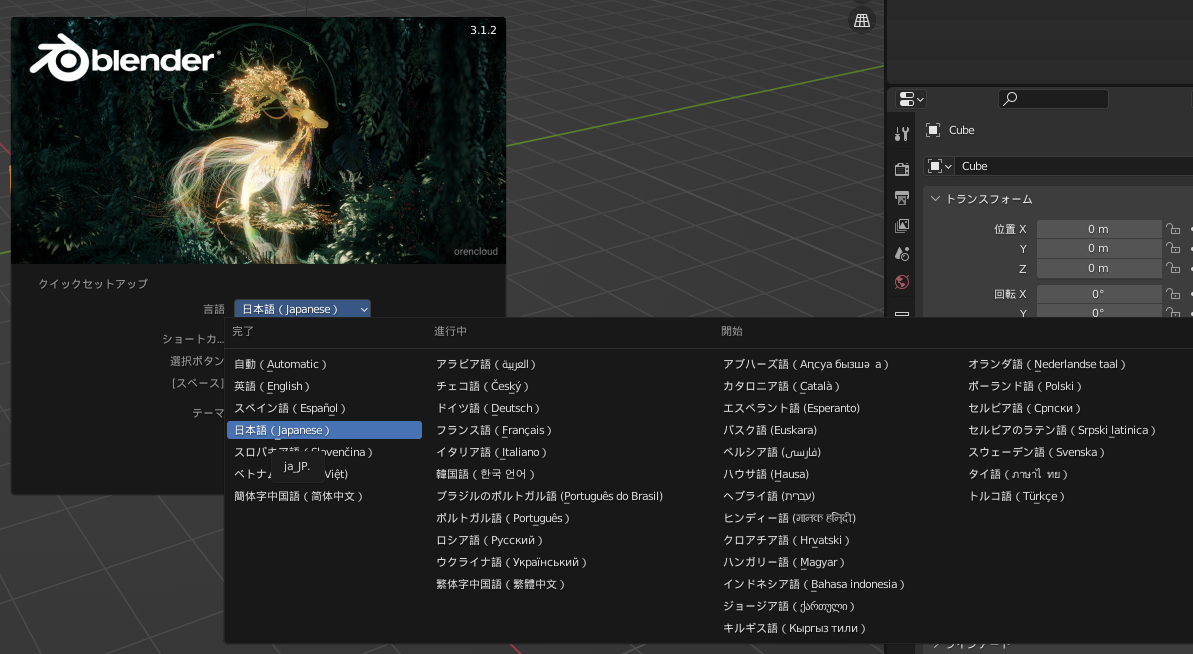
Task: Toggle lock on location Z
Action: click(x=1173, y=268)
